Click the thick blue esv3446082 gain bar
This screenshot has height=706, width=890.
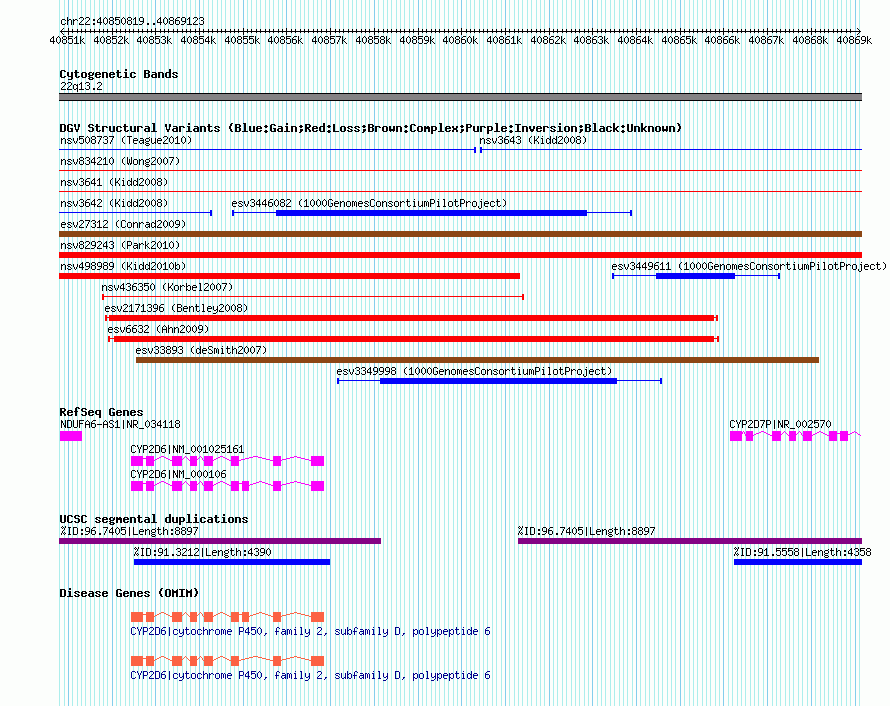coord(431,213)
